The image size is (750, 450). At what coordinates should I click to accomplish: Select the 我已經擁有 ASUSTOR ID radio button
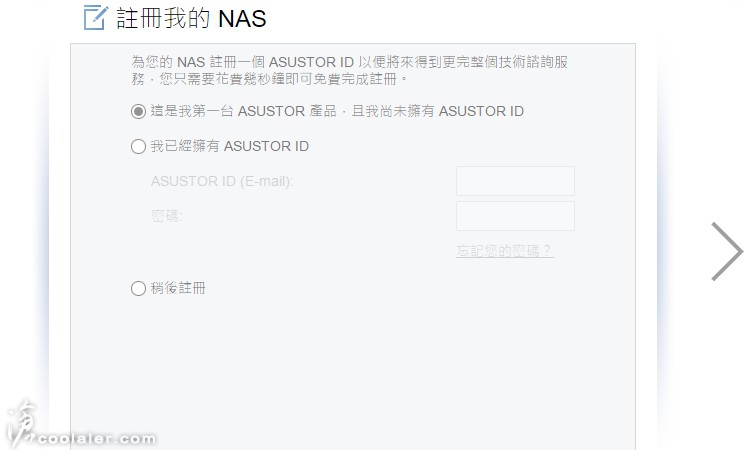pos(138,146)
